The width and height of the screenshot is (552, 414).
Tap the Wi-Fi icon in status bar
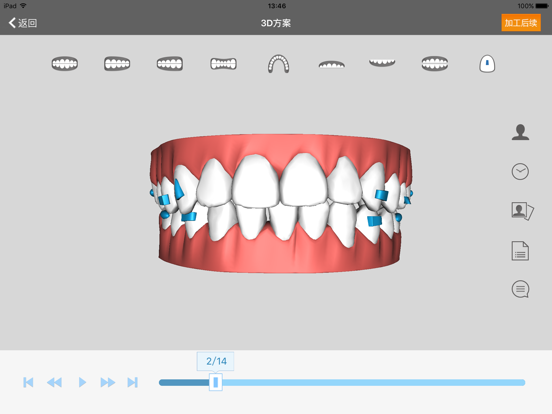(x=23, y=6)
